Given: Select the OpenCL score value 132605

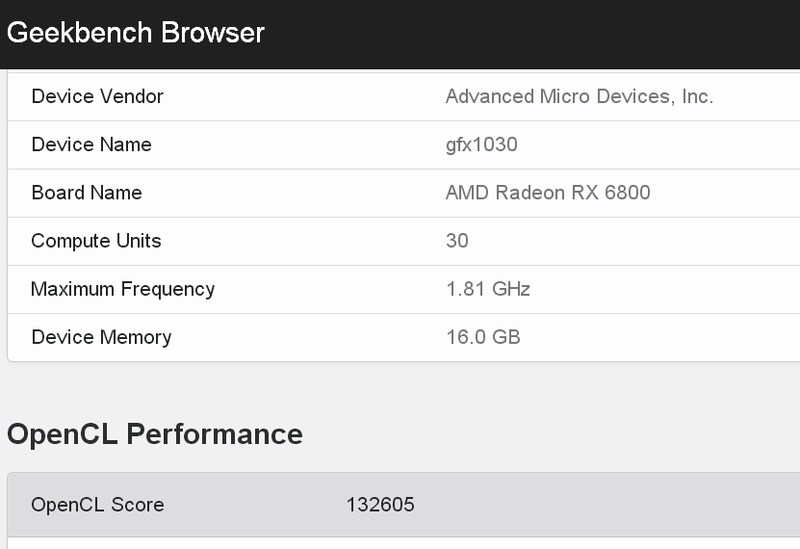Looking at the screenshot, I should click(380, 504).
